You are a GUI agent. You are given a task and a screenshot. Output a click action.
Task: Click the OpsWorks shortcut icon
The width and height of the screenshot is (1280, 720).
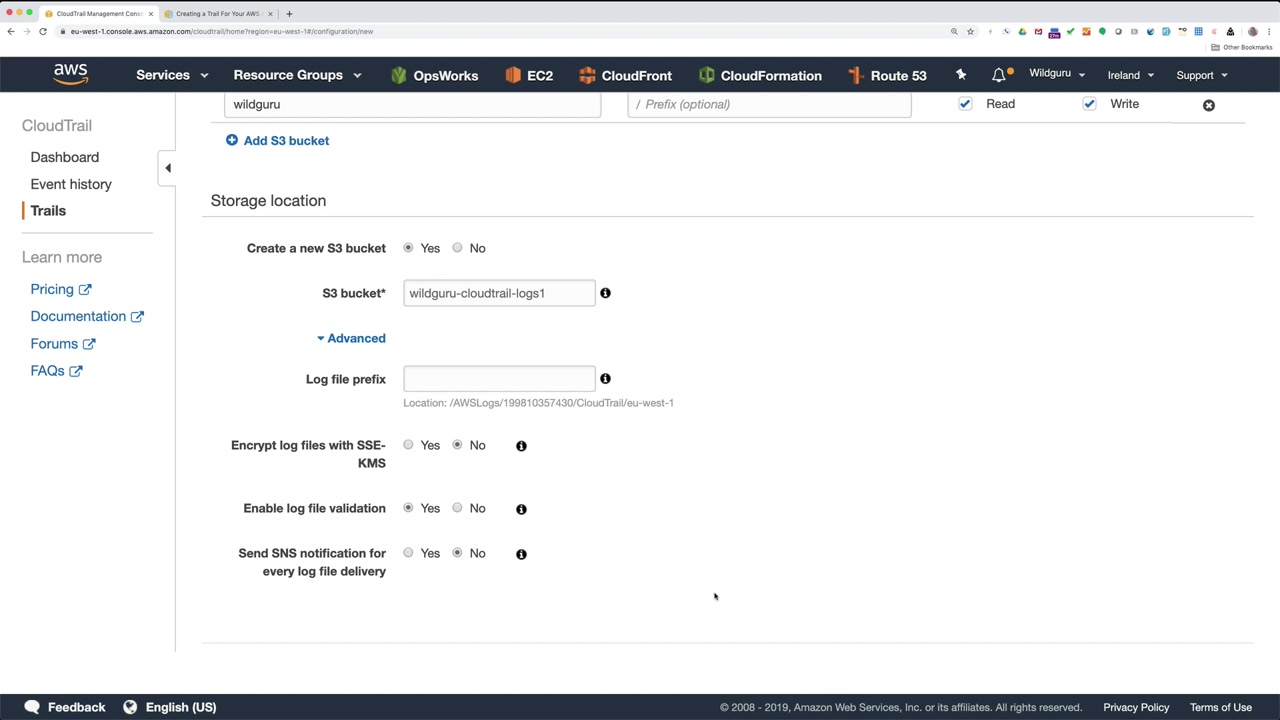click(x=399, y=75)
